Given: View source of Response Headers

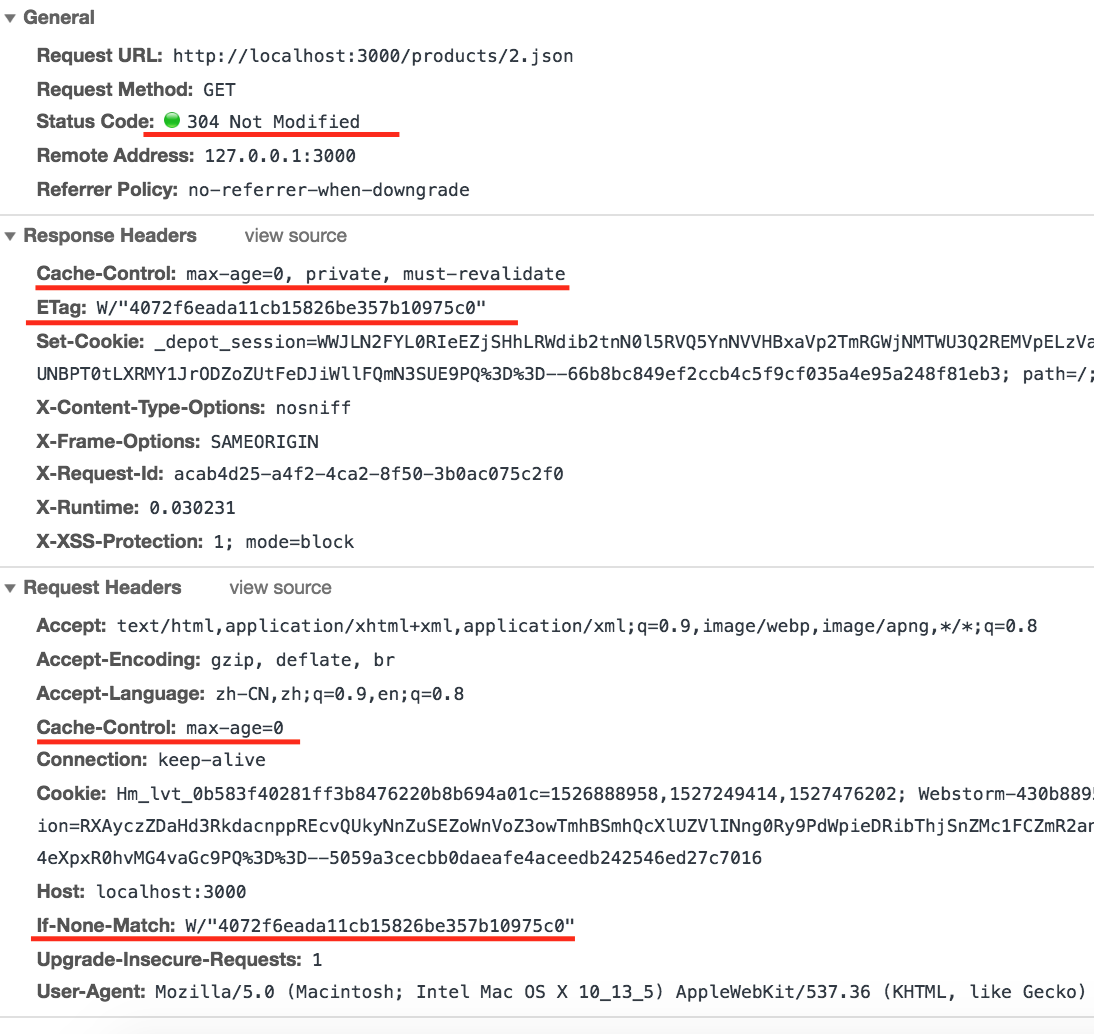Looking at the screenshot, I should point(295,236).
